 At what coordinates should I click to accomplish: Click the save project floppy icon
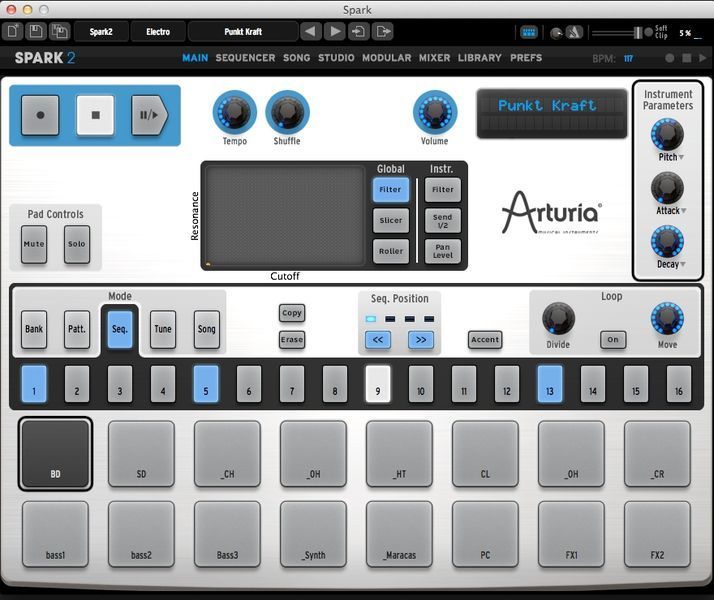click(36, 32)
